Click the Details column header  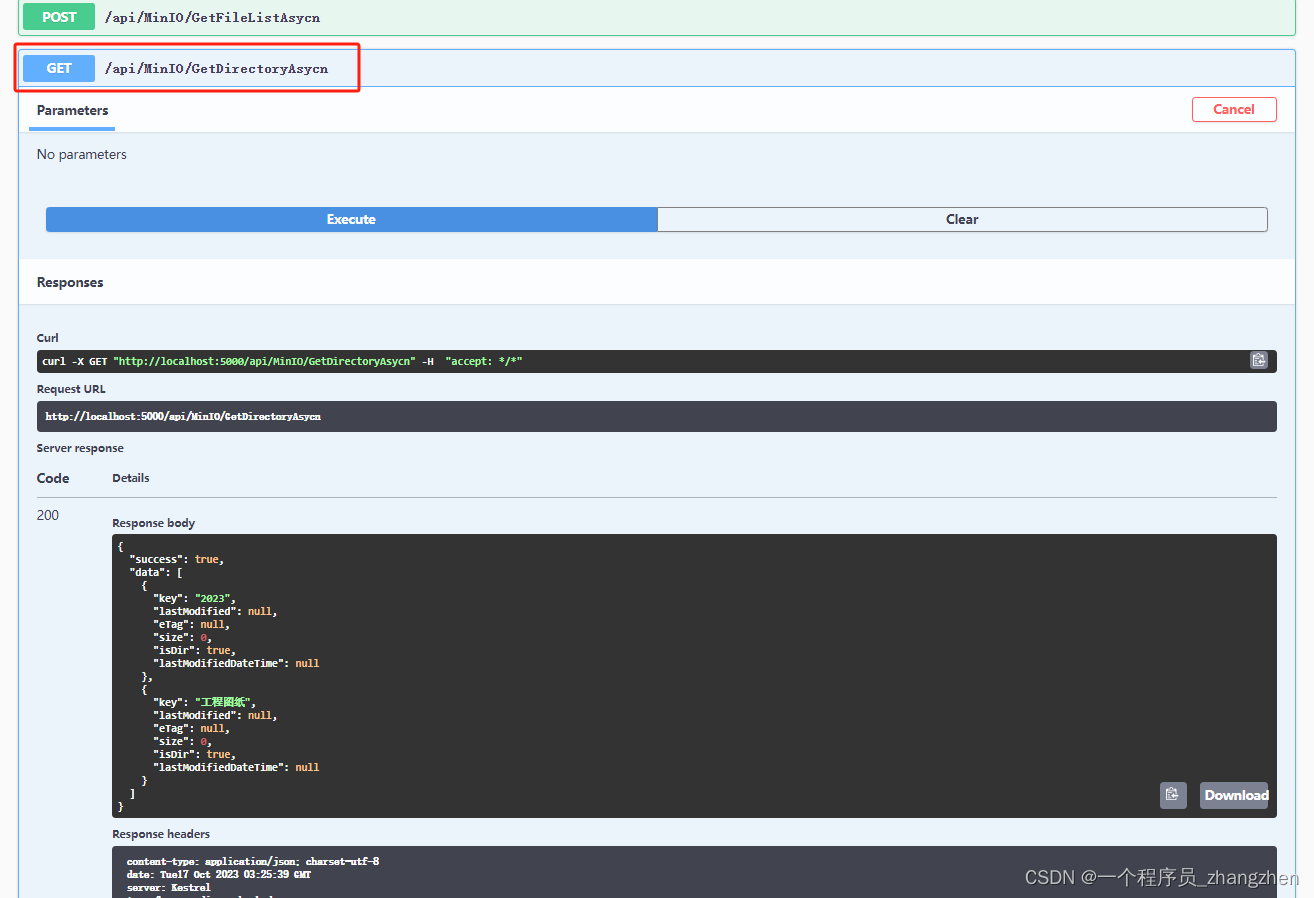tap(131, 478)
